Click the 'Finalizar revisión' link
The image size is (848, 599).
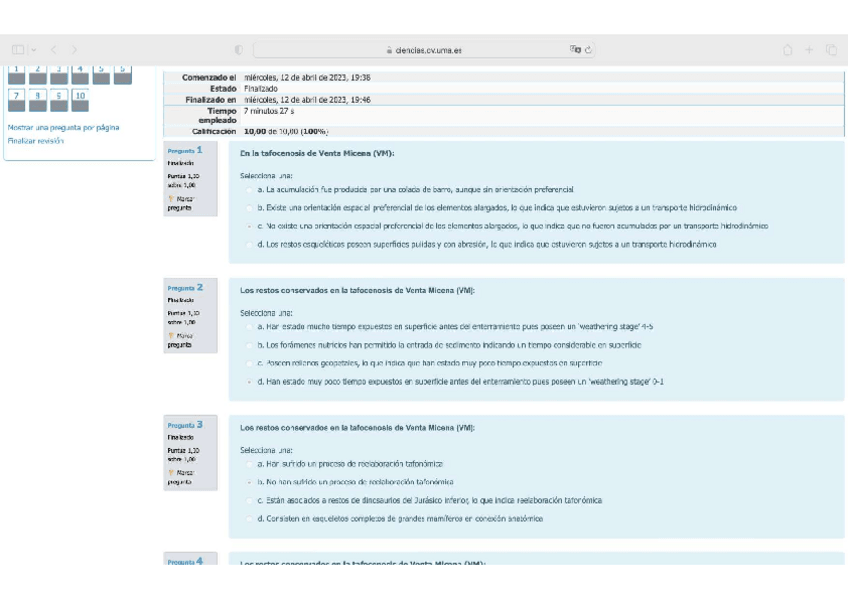[36, 141]
